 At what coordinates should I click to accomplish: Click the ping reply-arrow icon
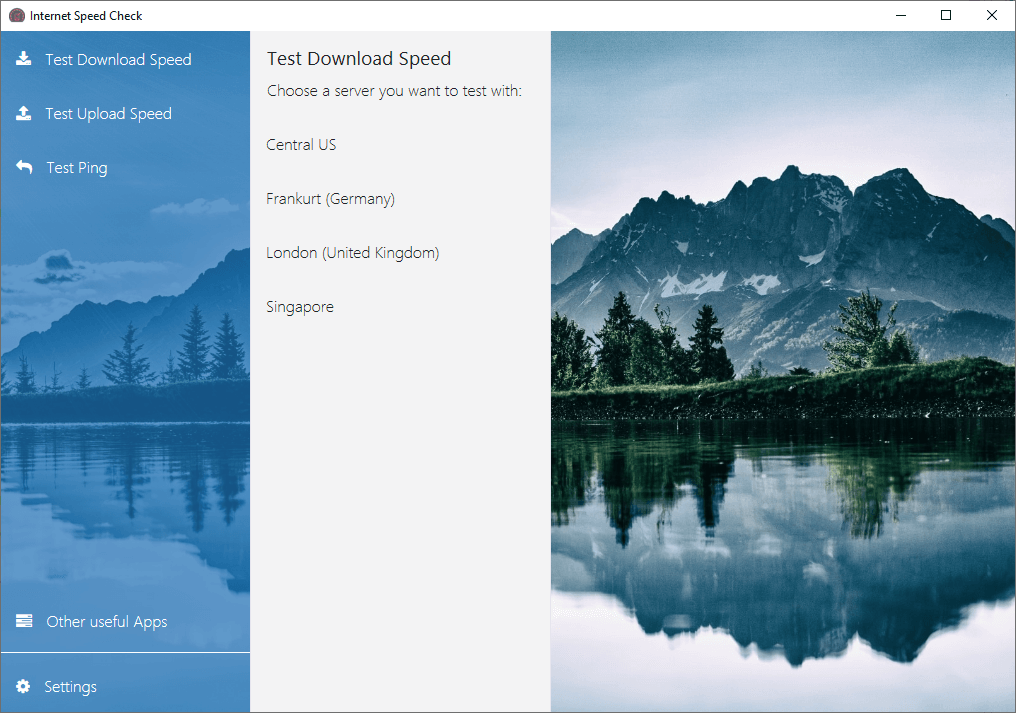[x=24, y=167]
